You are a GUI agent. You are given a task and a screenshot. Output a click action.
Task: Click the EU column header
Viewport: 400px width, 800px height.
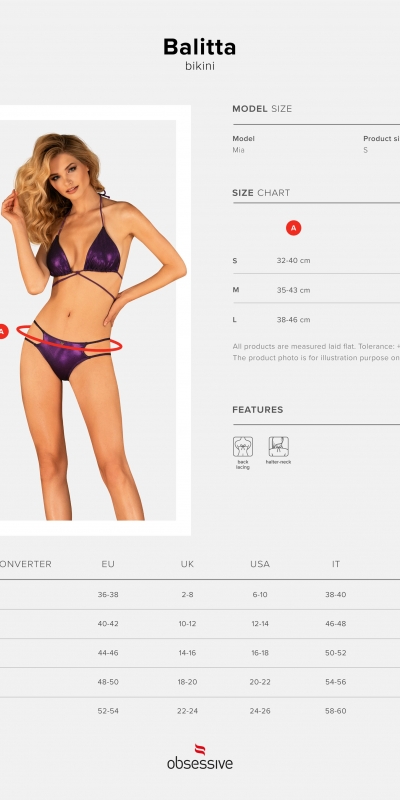pyautogui.click(x=108, y=564)
